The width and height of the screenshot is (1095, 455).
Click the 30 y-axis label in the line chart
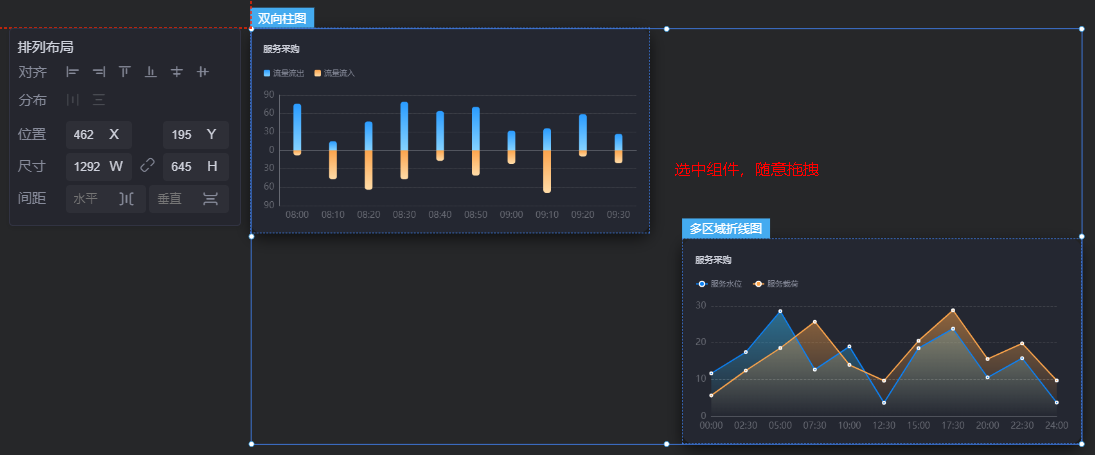(701, 306)
